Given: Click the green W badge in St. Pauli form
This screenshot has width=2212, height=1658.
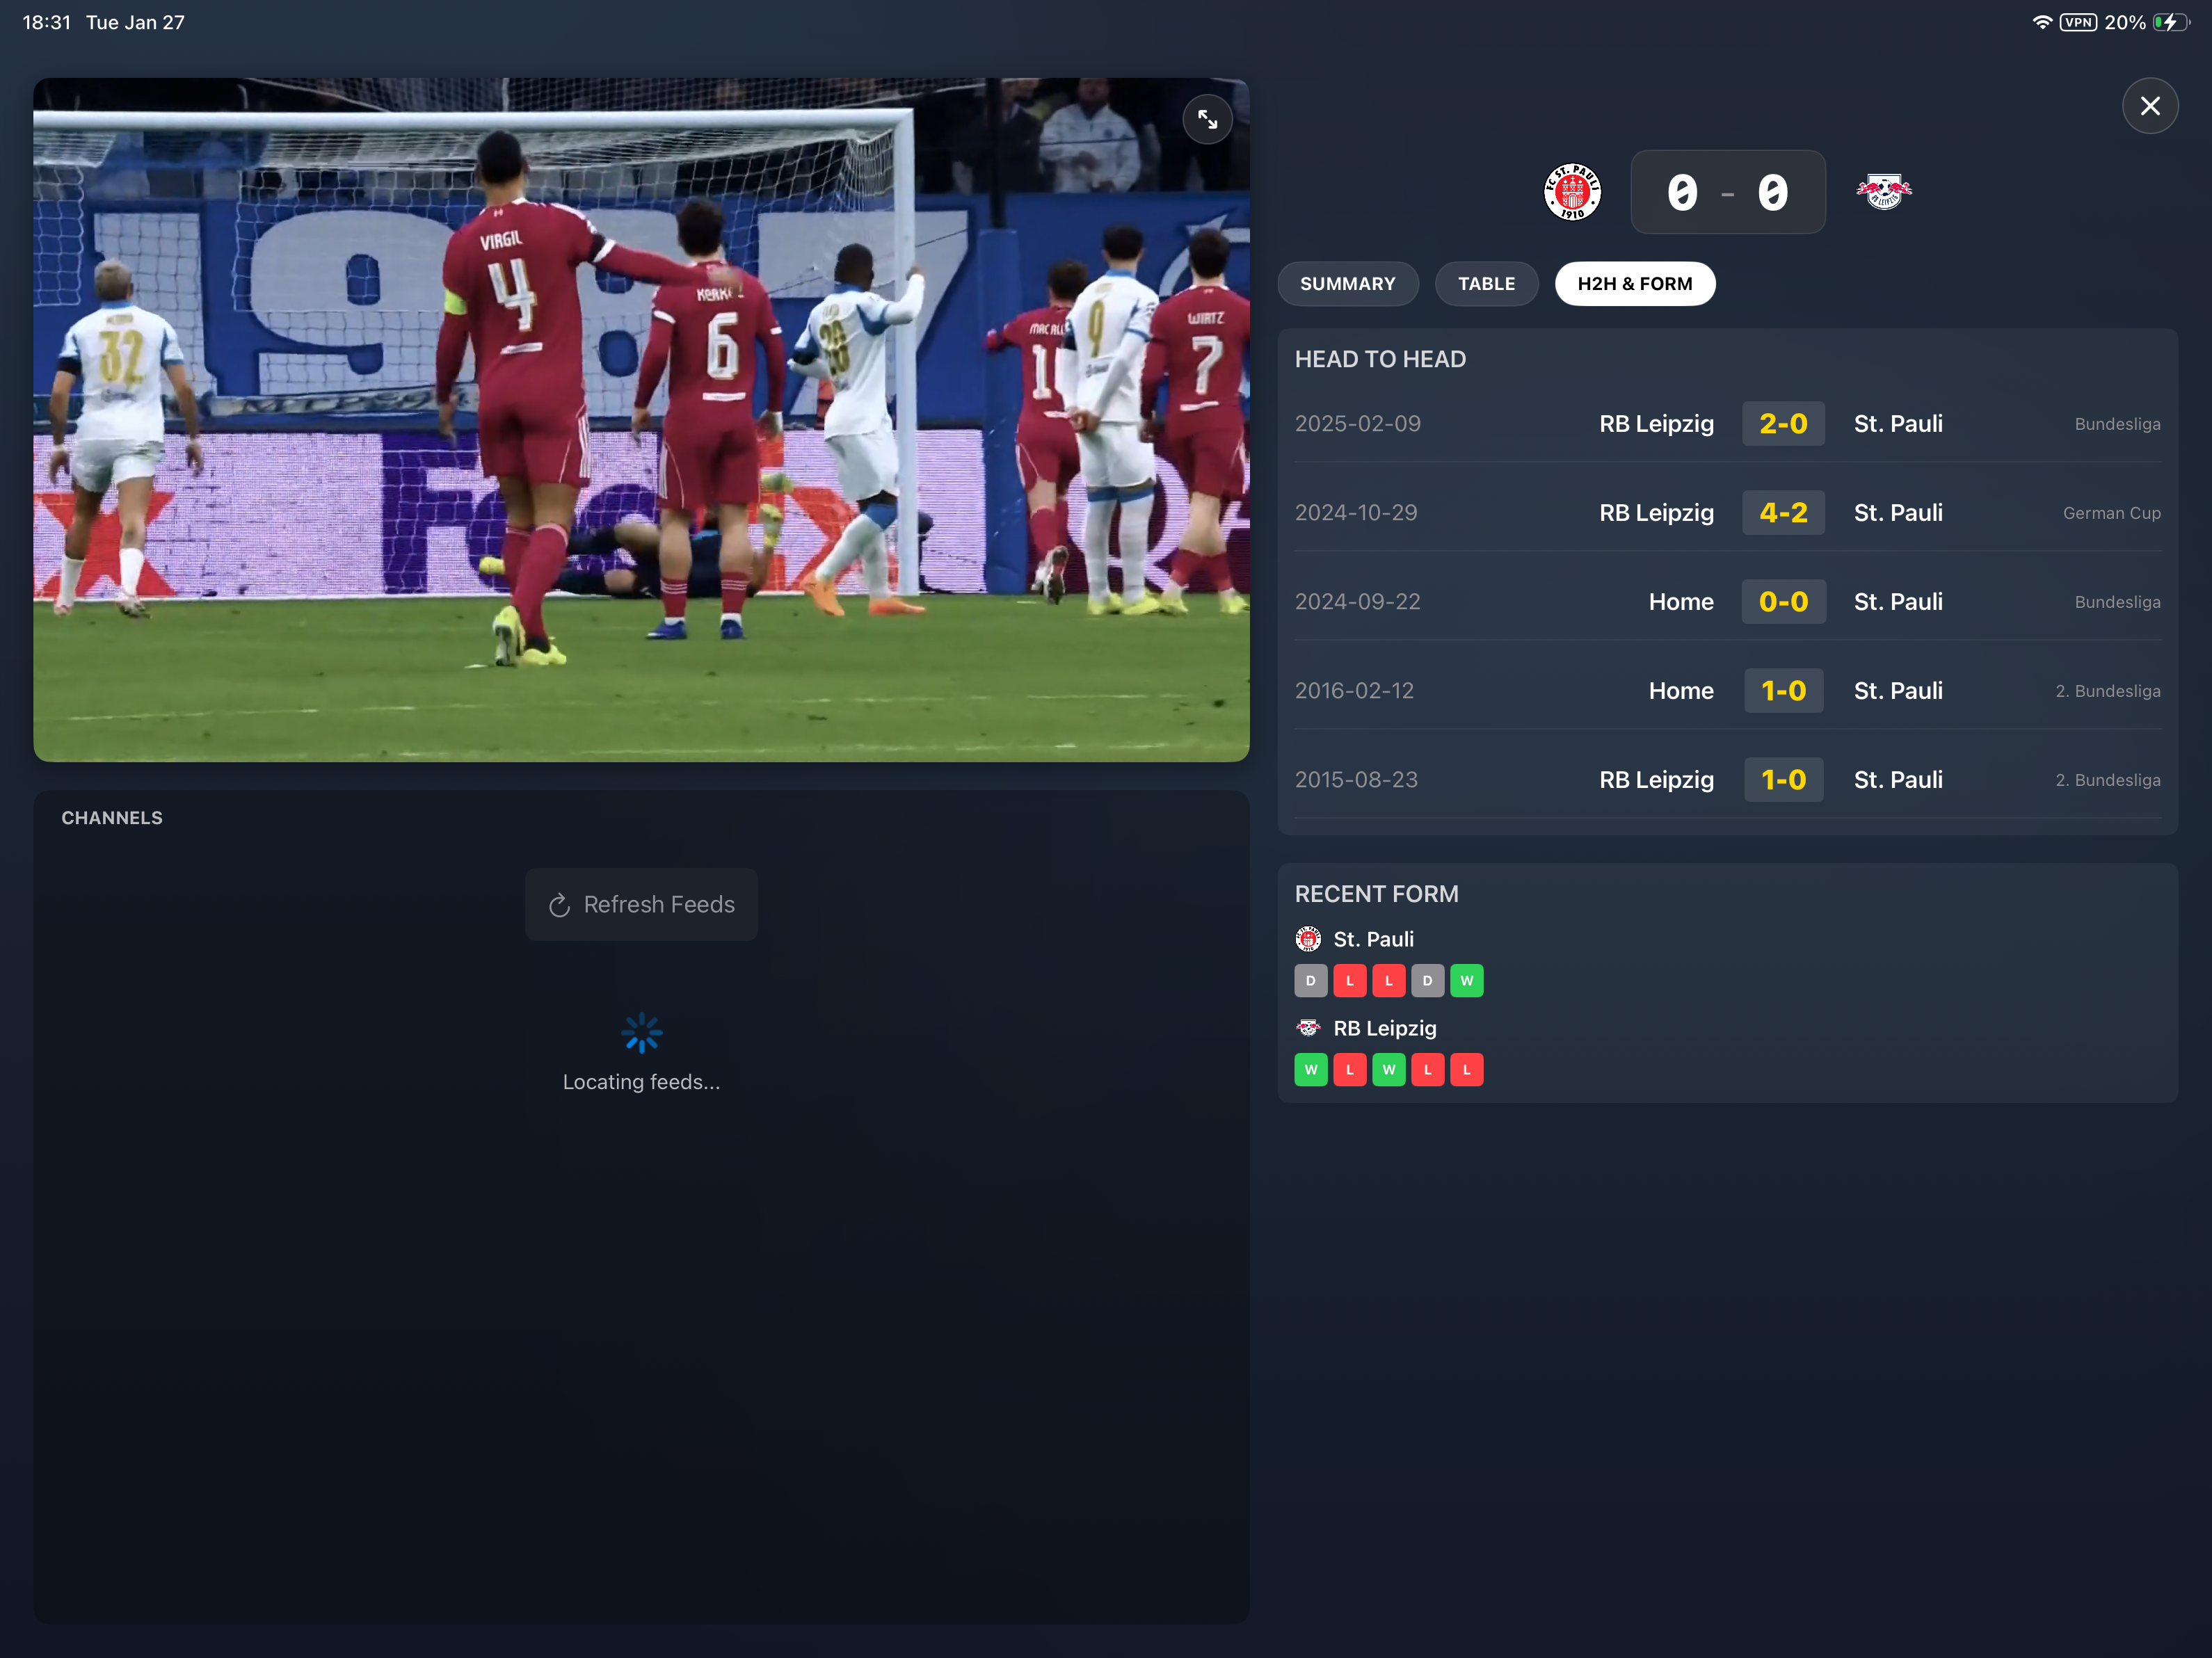Looking at the screenshot, I should click(1466, 980).
